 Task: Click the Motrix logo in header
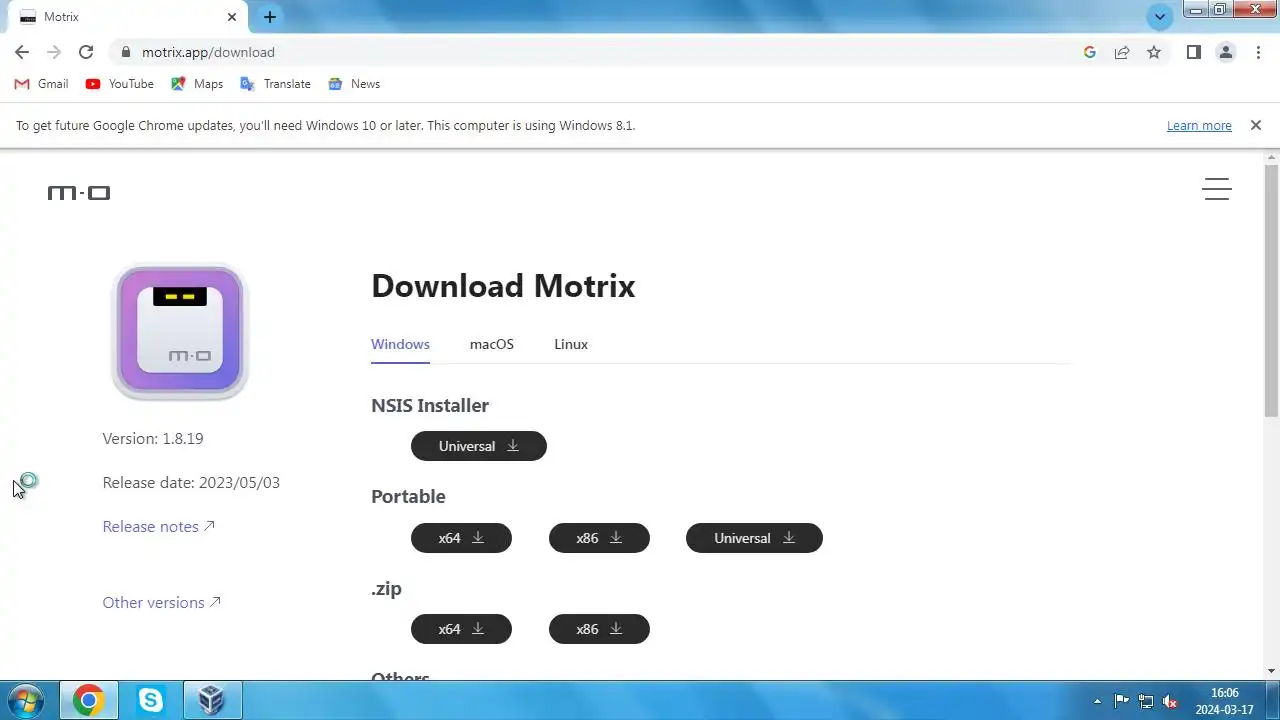(x=79, y=192)
